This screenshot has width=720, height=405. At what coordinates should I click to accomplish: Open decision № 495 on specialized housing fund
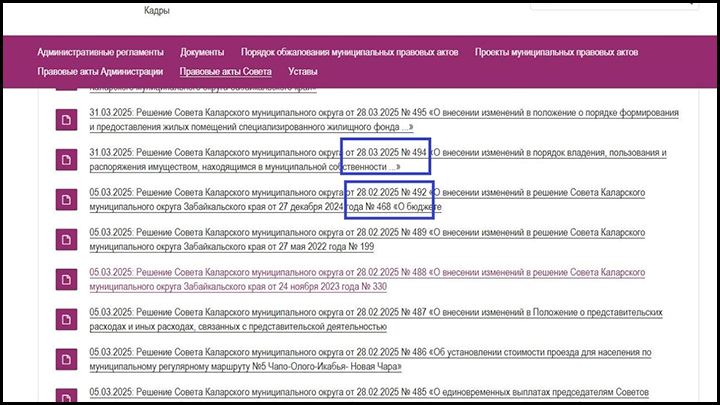384,119
